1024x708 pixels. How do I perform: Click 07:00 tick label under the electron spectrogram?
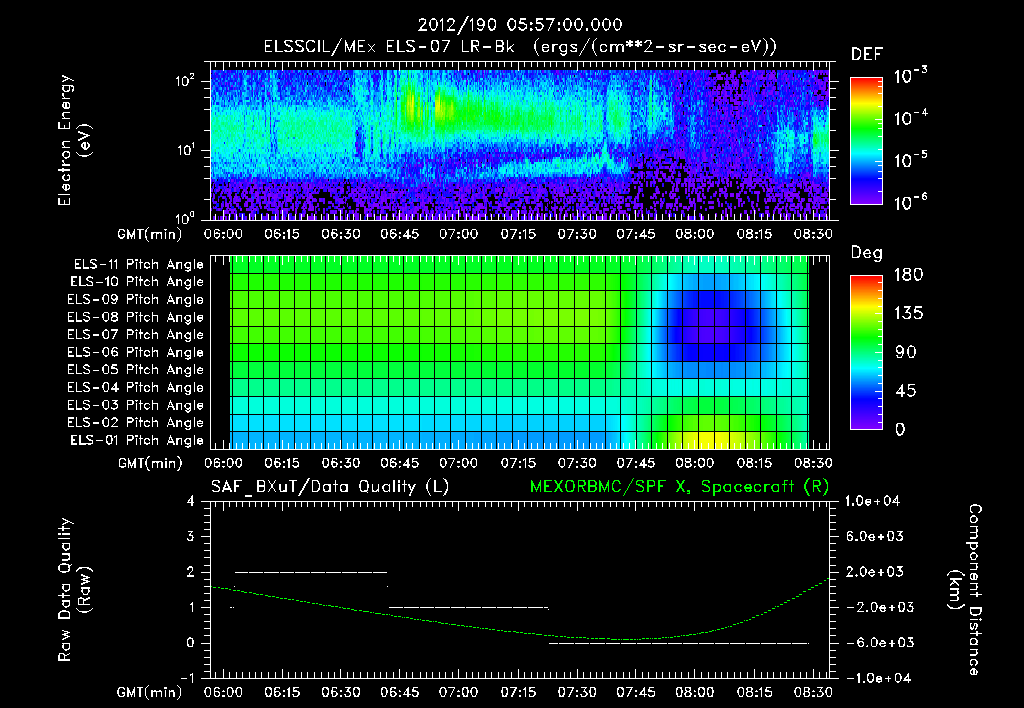[x=458, y=234]
